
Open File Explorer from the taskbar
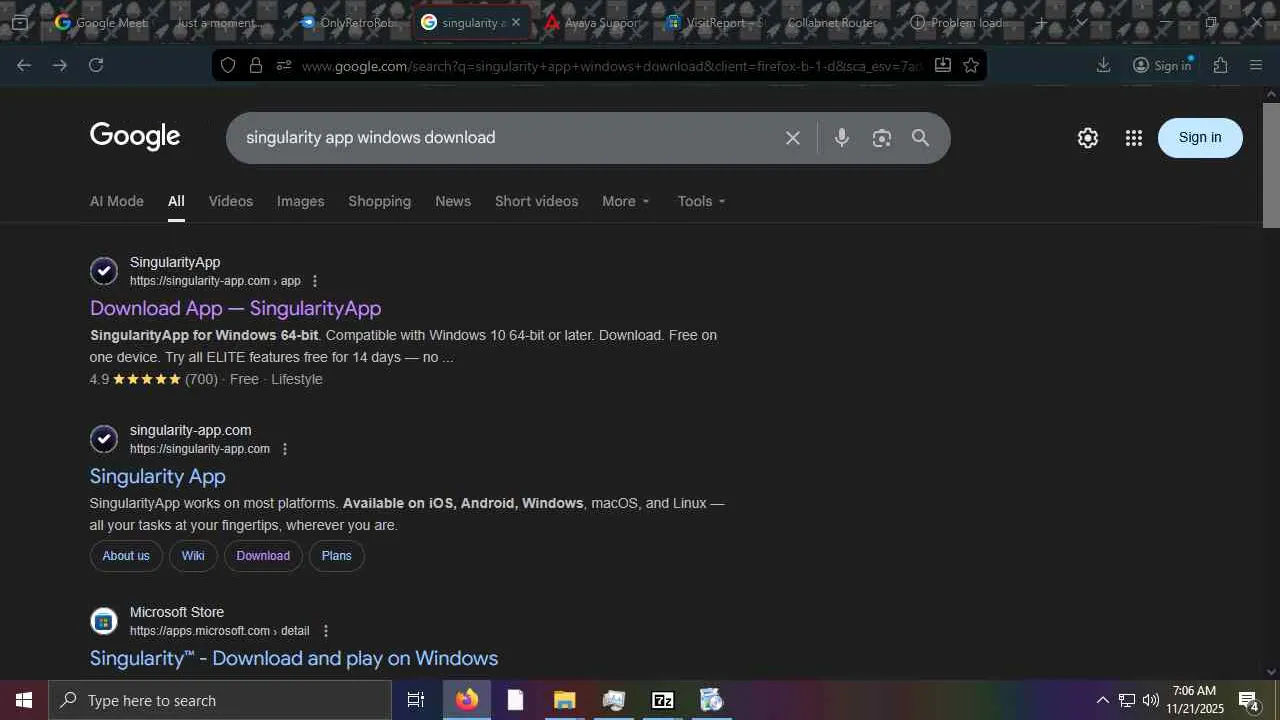point(564,700)
